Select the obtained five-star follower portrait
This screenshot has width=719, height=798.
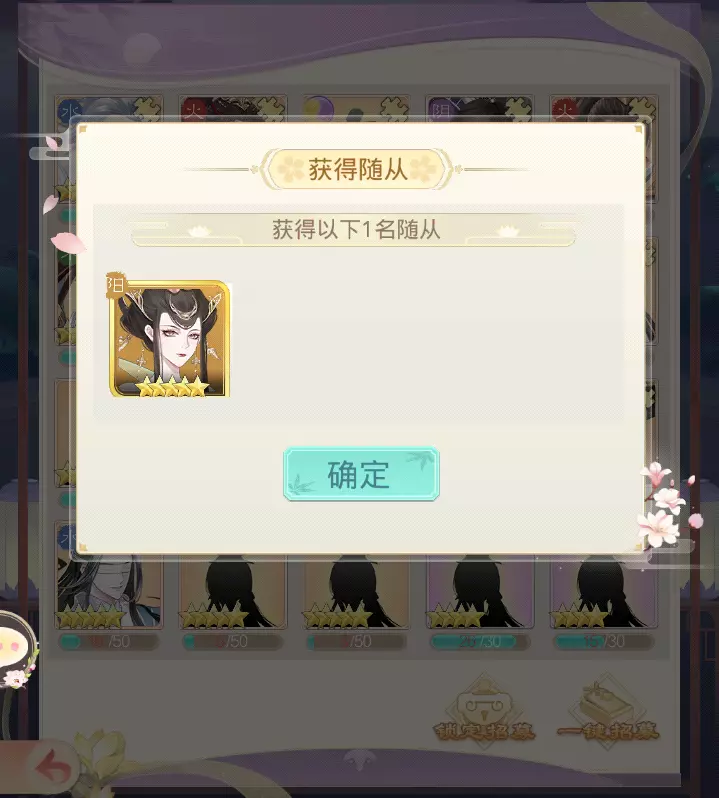coord(169,338)
